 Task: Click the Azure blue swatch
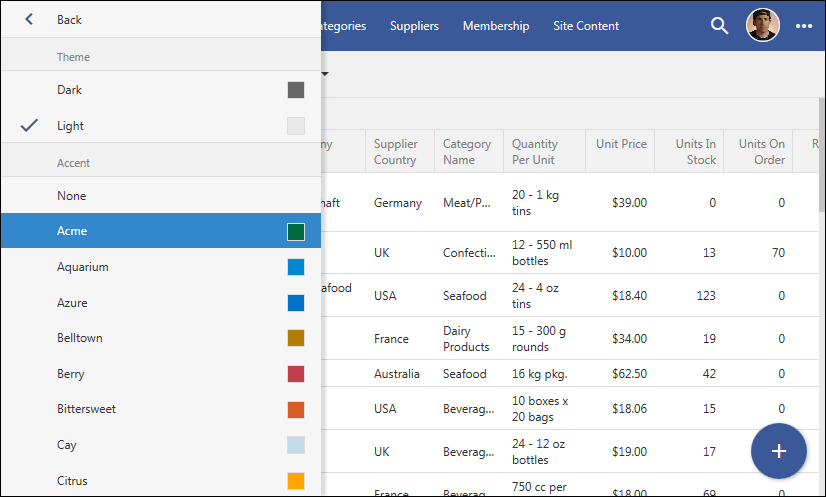[296, 303]
